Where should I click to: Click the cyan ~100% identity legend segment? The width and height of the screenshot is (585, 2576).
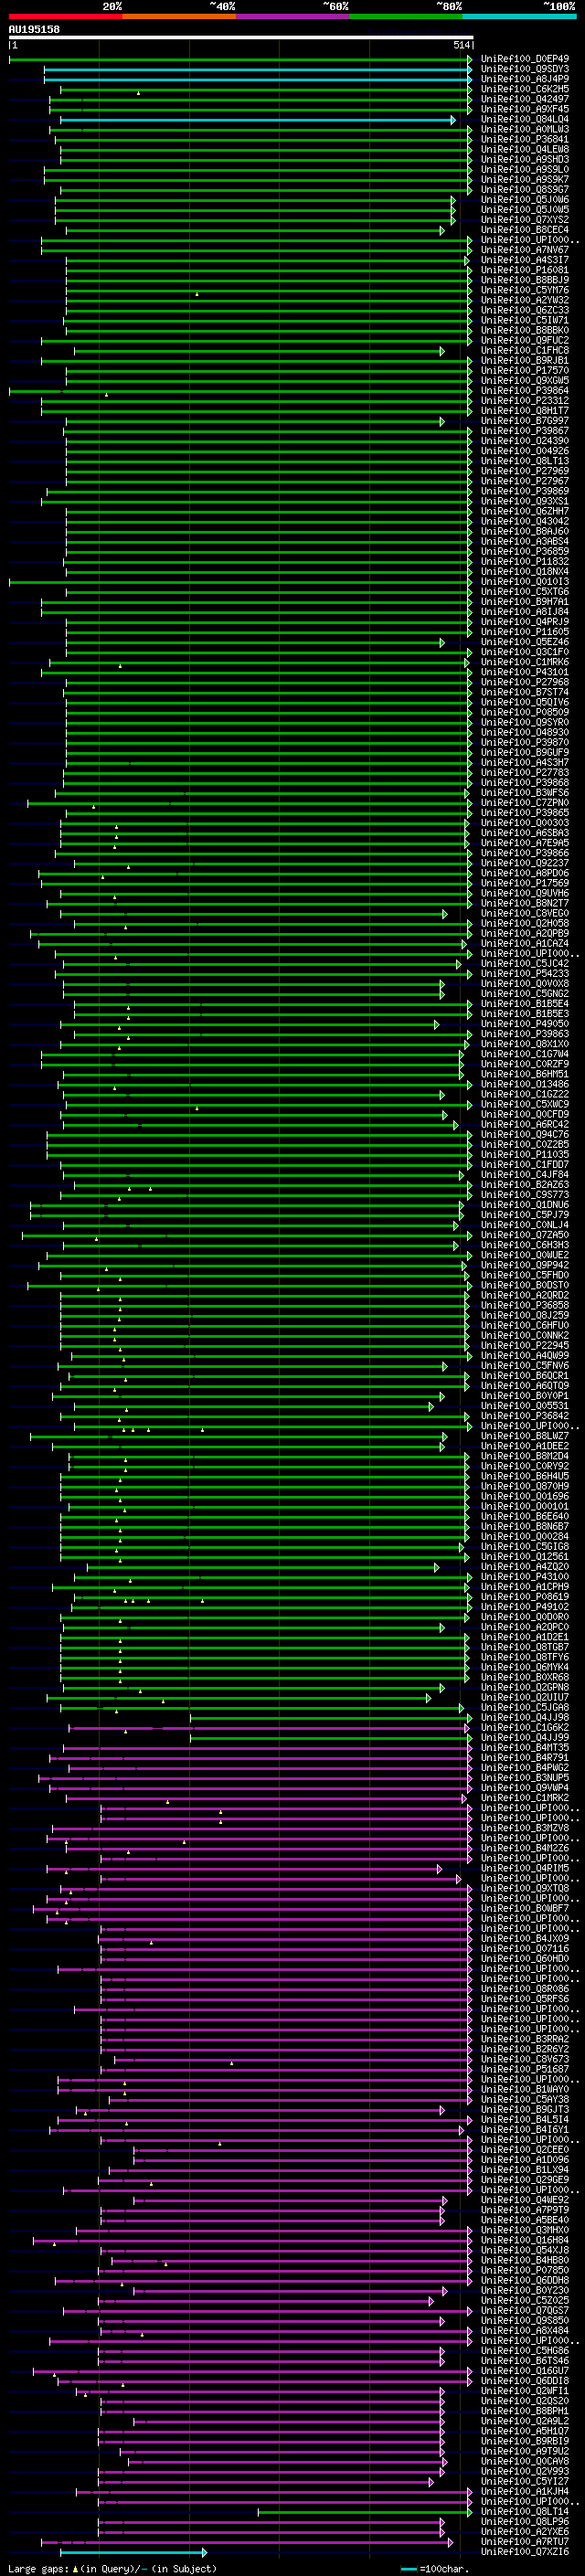click(x=520, y=17)
